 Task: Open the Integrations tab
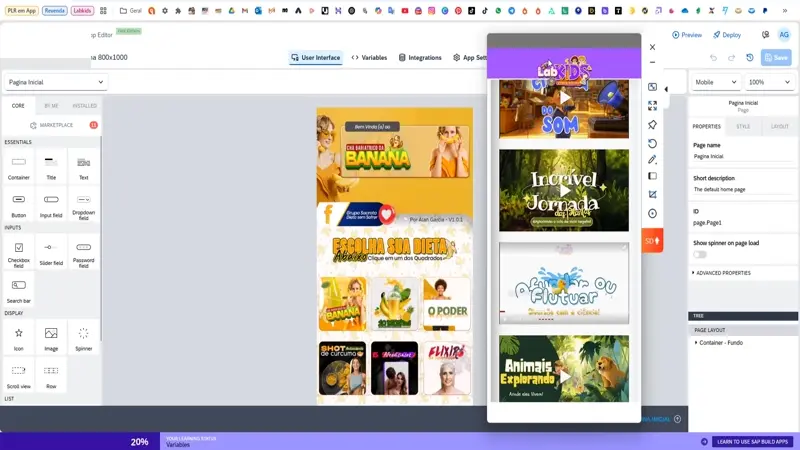click(420, 58)
